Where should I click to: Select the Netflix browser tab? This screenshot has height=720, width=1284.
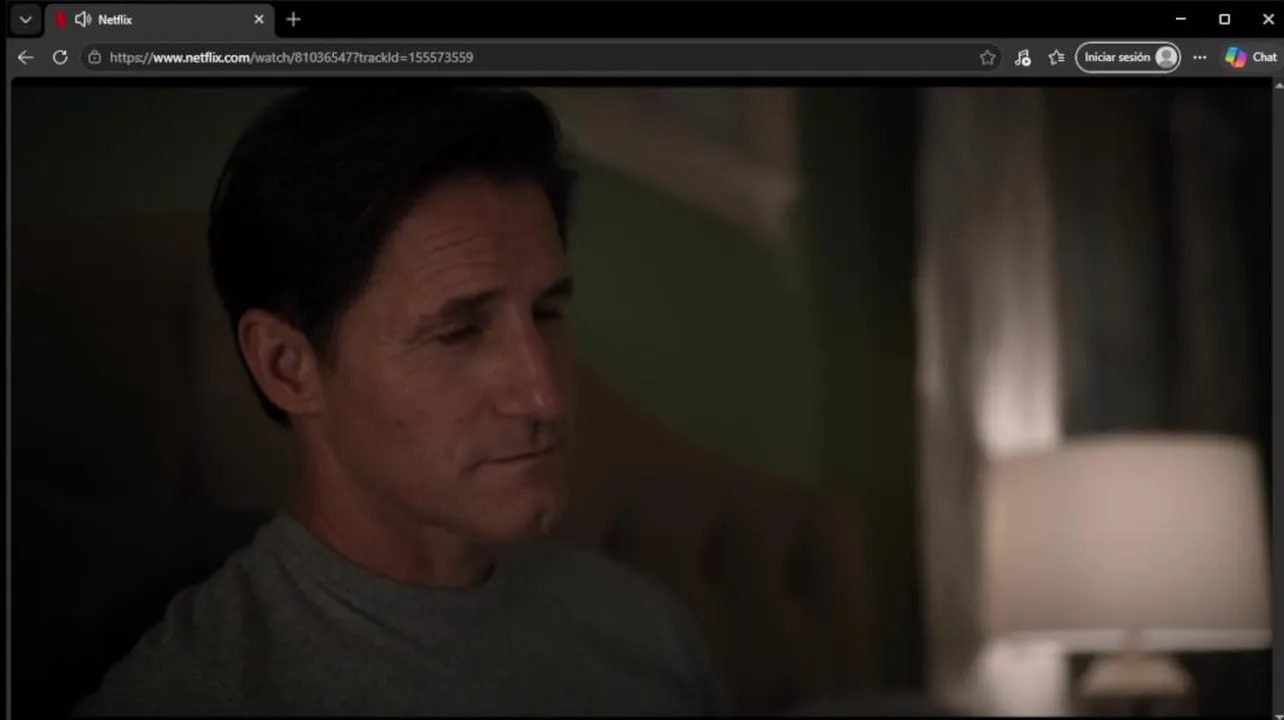pos(159,19)
